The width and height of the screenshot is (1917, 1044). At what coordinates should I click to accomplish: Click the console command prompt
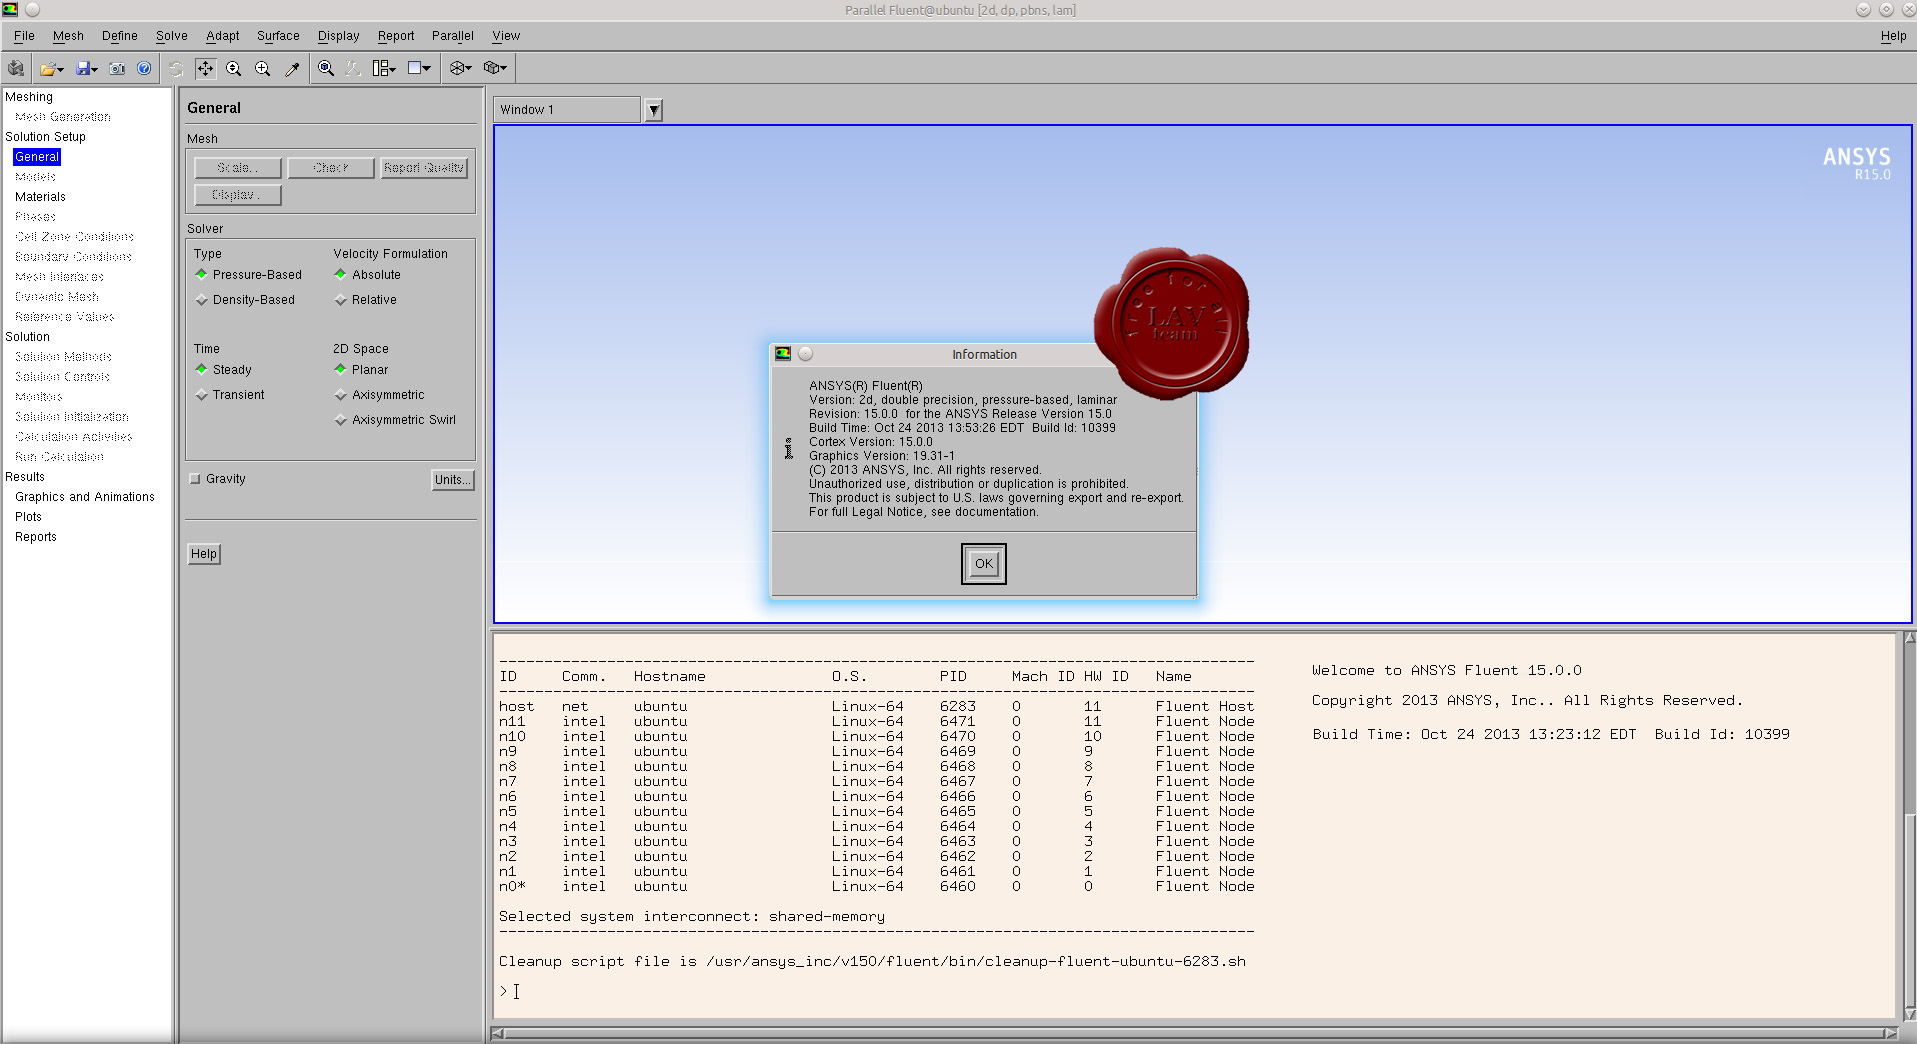tap(510, 991)
